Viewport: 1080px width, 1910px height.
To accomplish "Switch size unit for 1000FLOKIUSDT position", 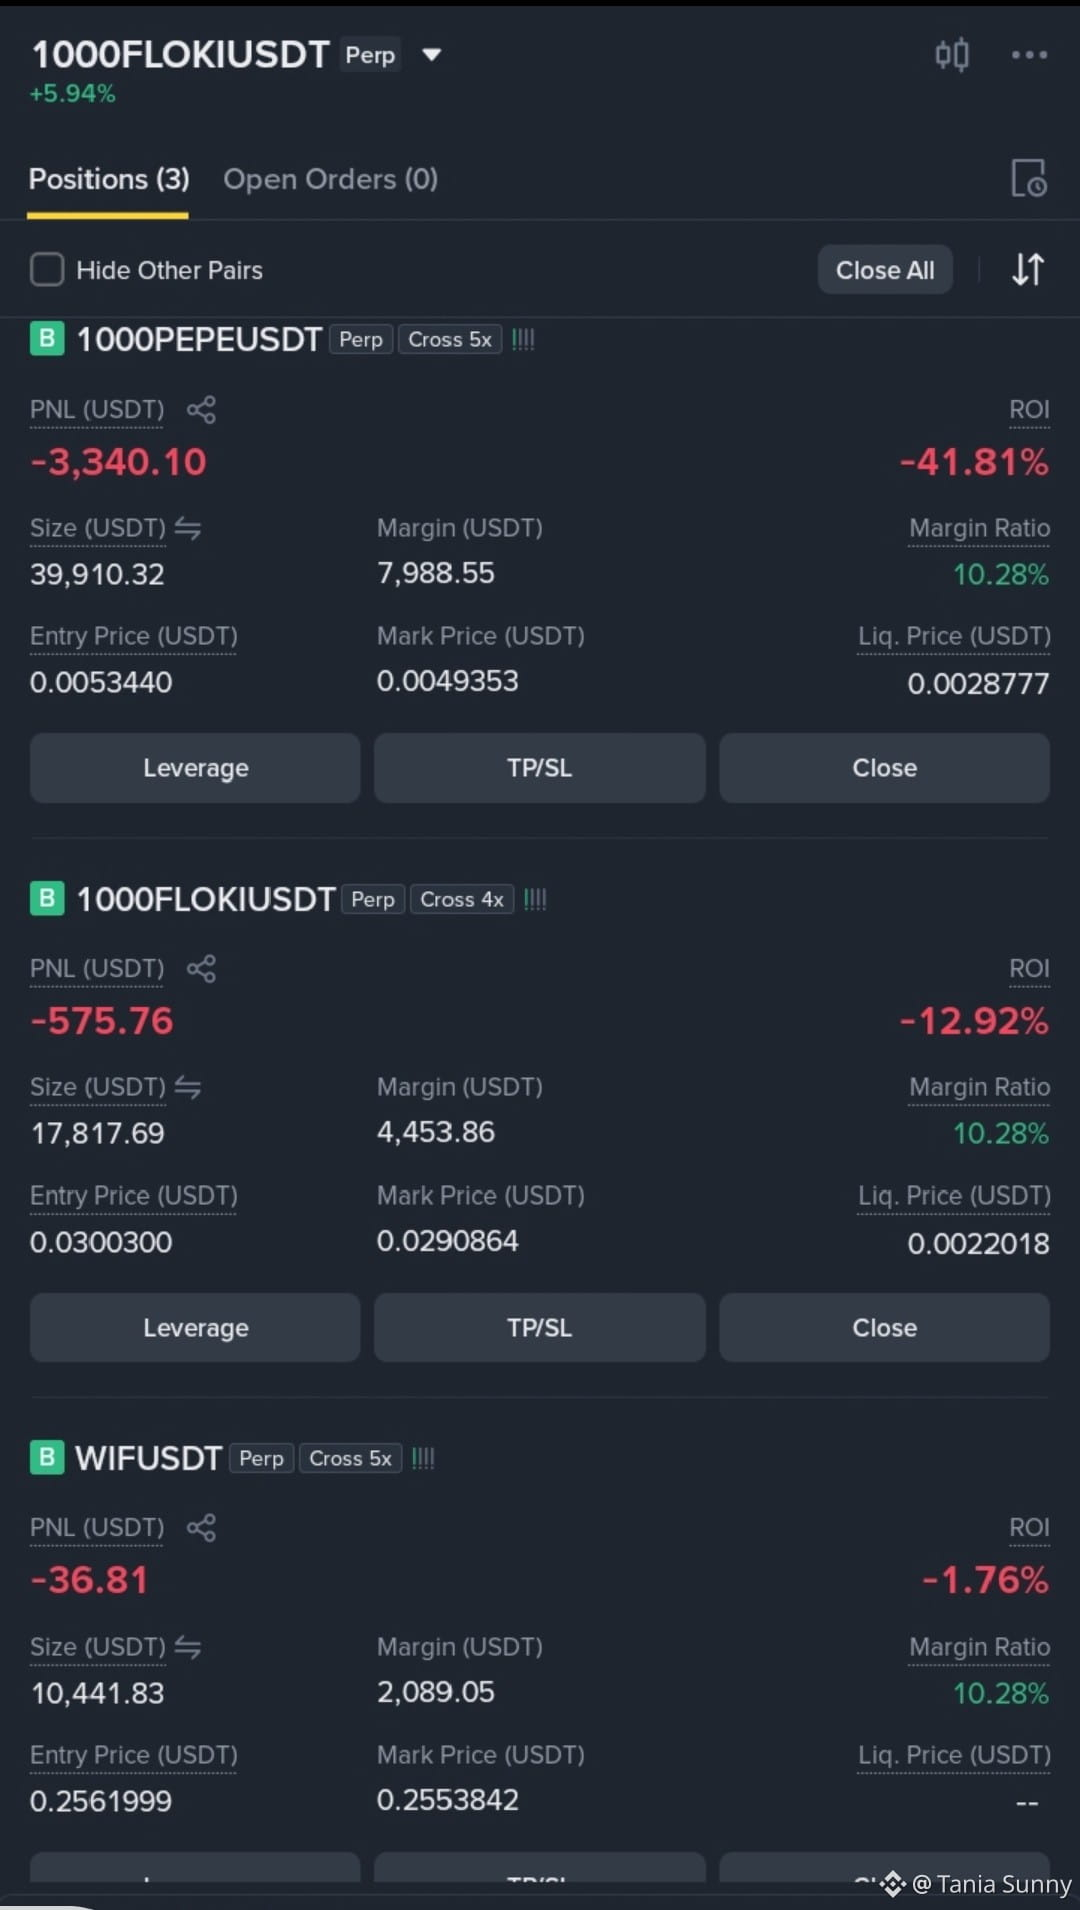I will pyautogui.click(x=188, y=1087).
